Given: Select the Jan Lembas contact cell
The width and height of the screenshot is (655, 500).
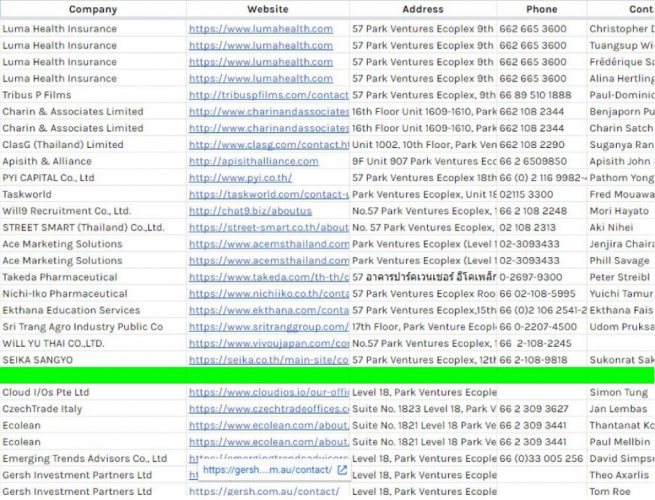Looking at the screenshot, I should pos(621,409).
